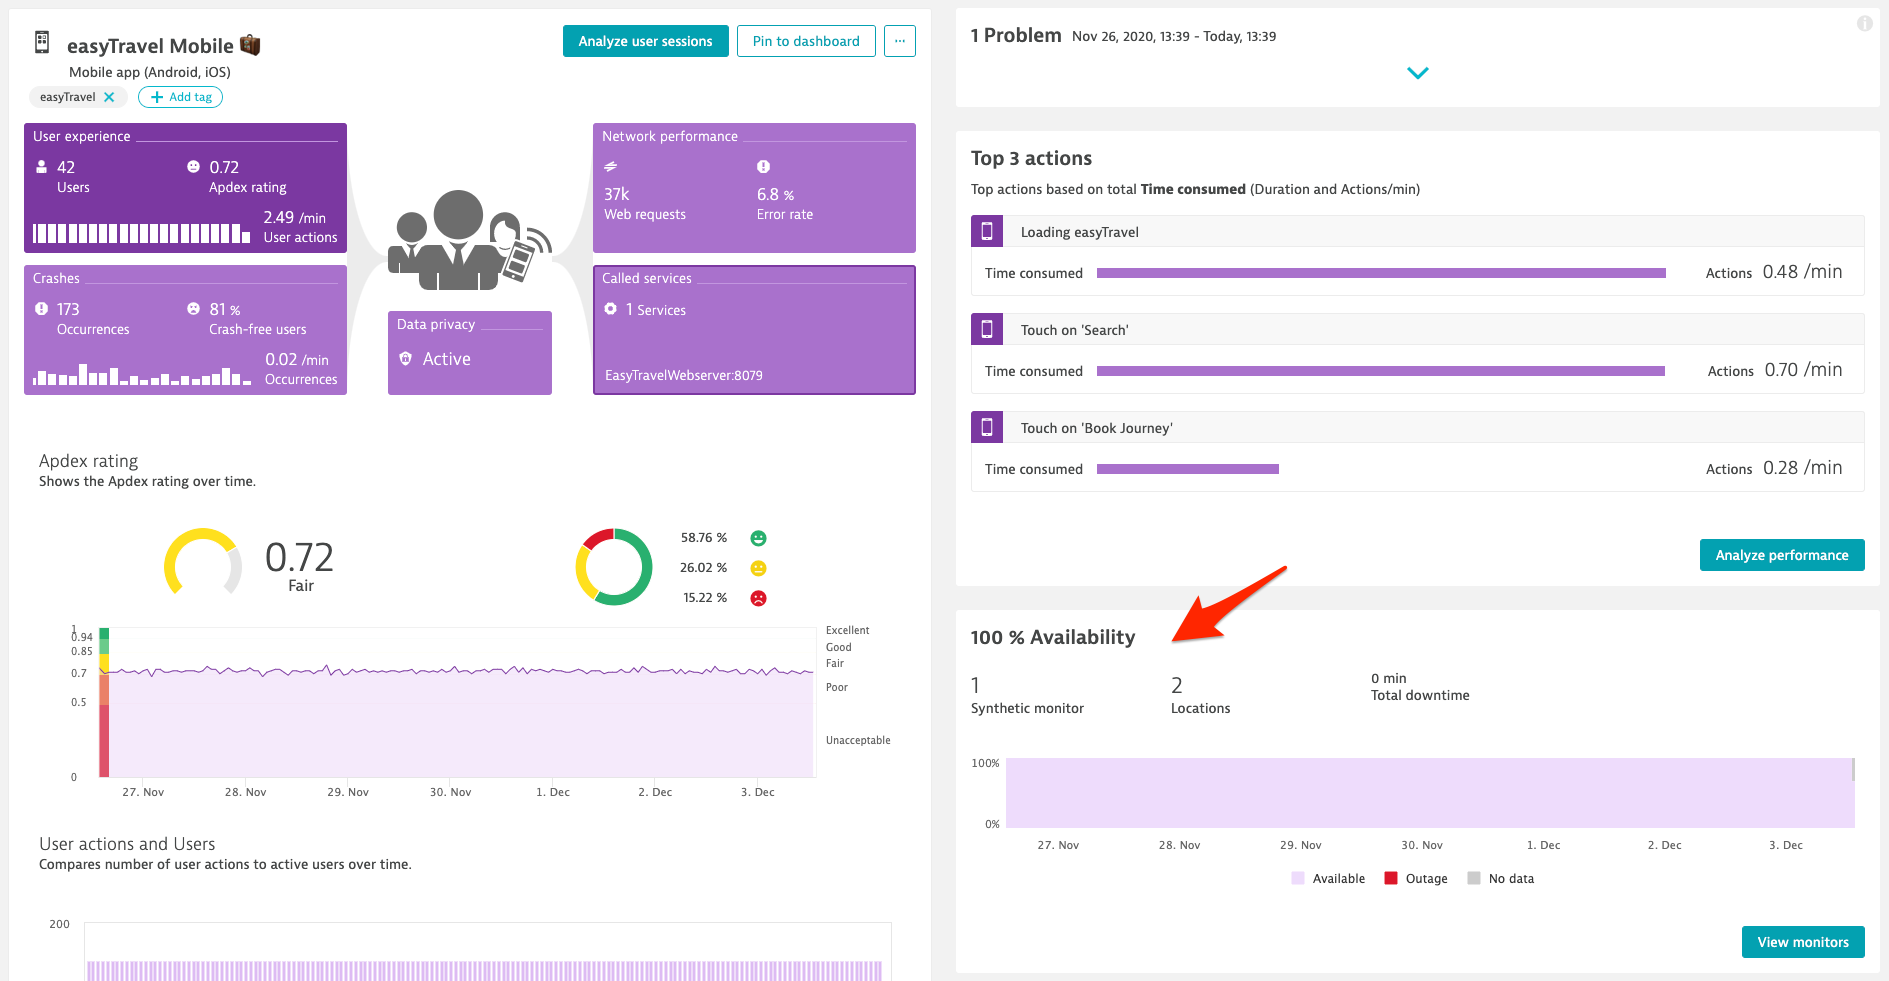Image resolution: width=1889 pixels, height=981 pixels.
Task: Click the Loading easyTravel action icon
Action: point(987,231)
